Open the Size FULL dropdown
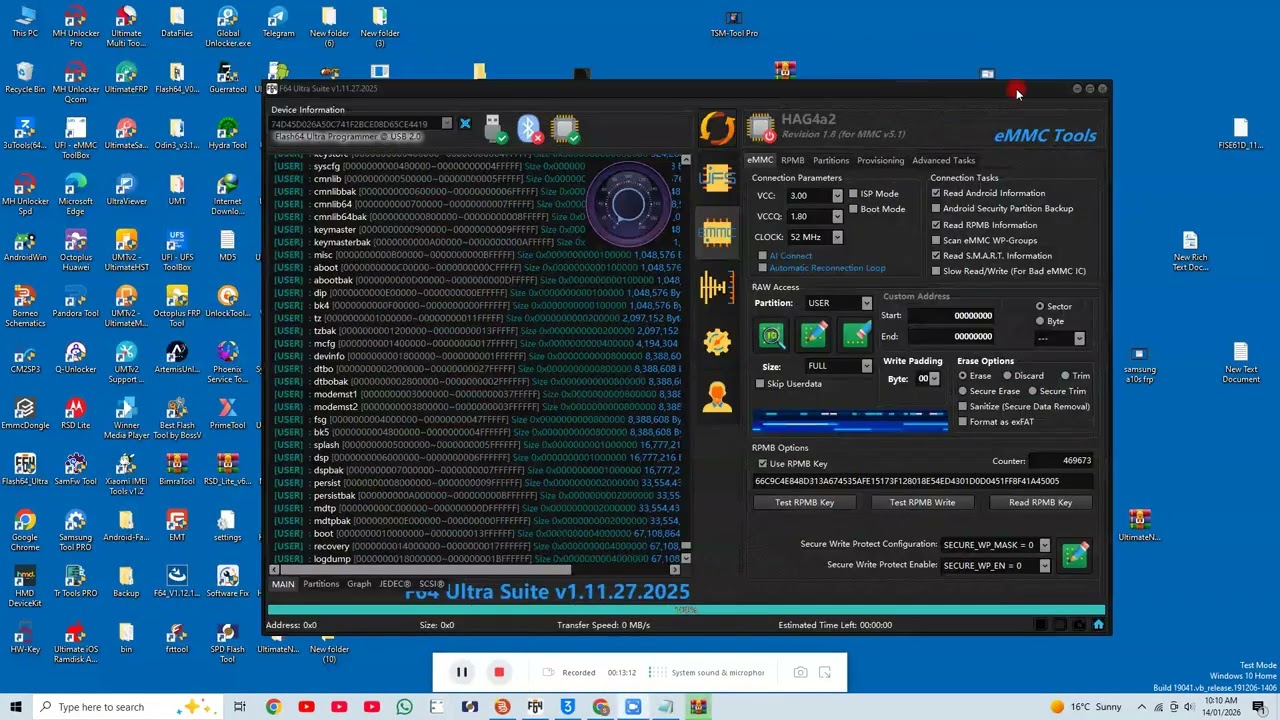The height and width of the screenshot is (720, 1280). [x=866, y=366]
